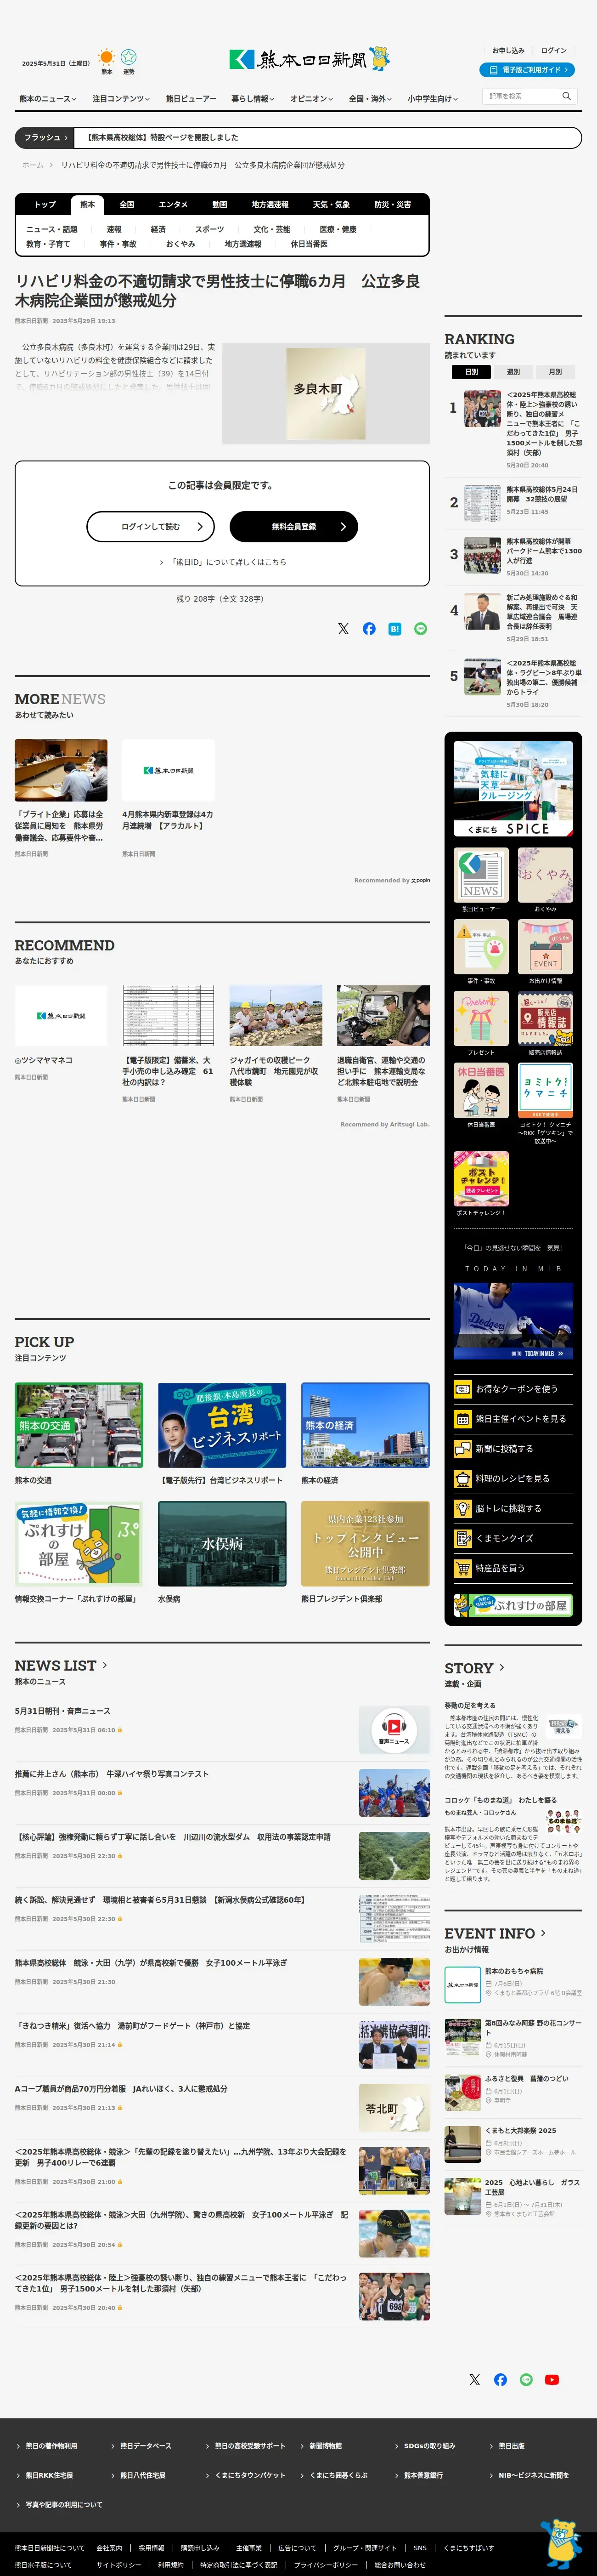
Task: Open the 速報 sub-category link
Action: (x=114, y=229)
